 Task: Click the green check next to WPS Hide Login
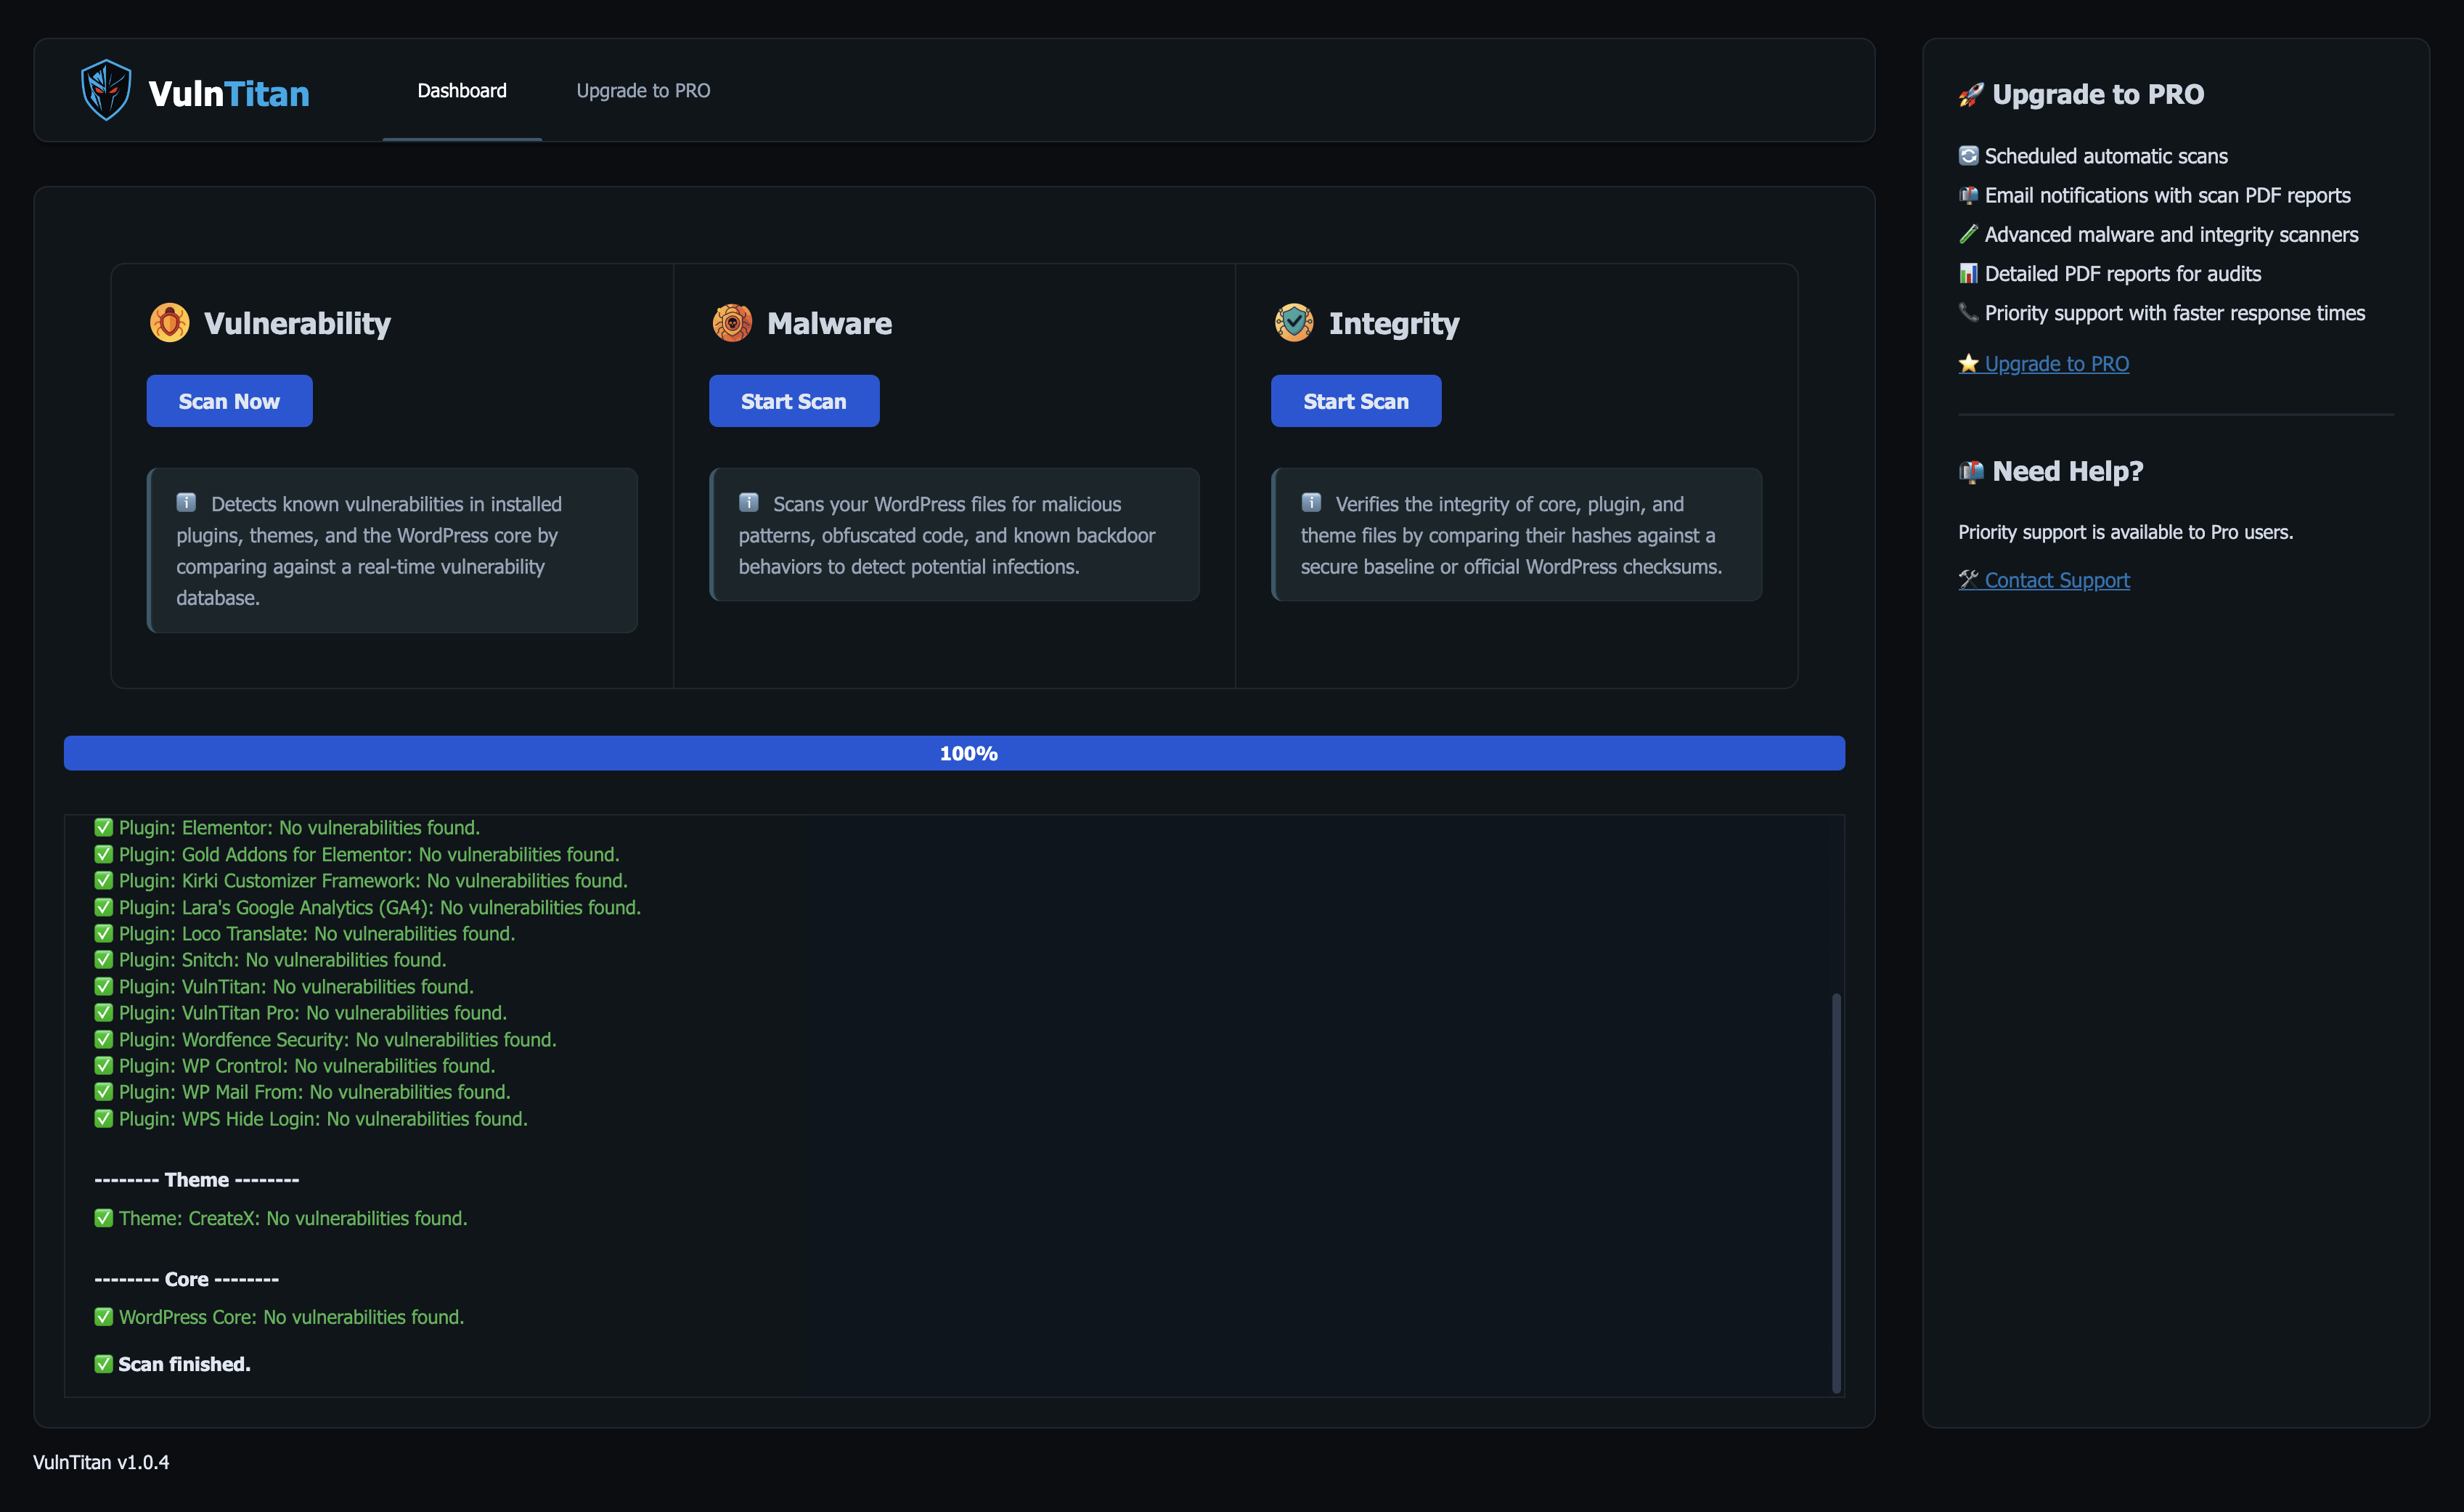[104, 1118]
